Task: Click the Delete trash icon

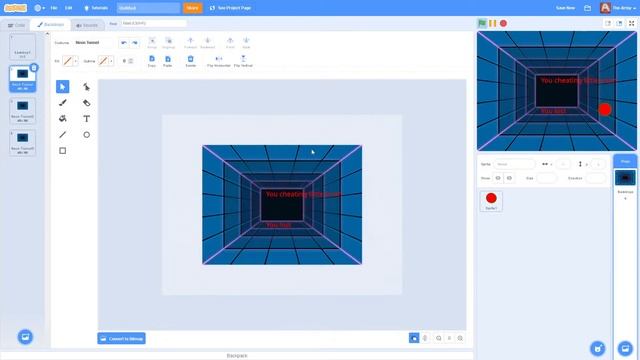Action: [191, 61]
